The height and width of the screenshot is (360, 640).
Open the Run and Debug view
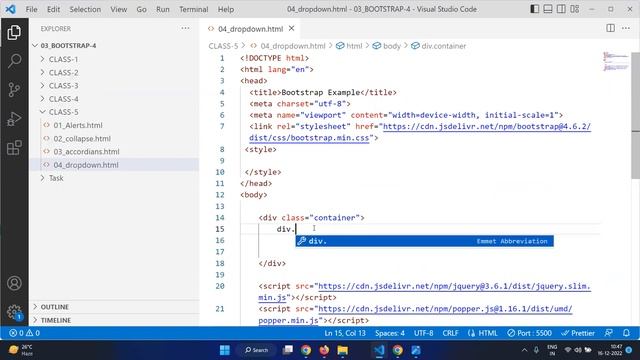[14, 119]
